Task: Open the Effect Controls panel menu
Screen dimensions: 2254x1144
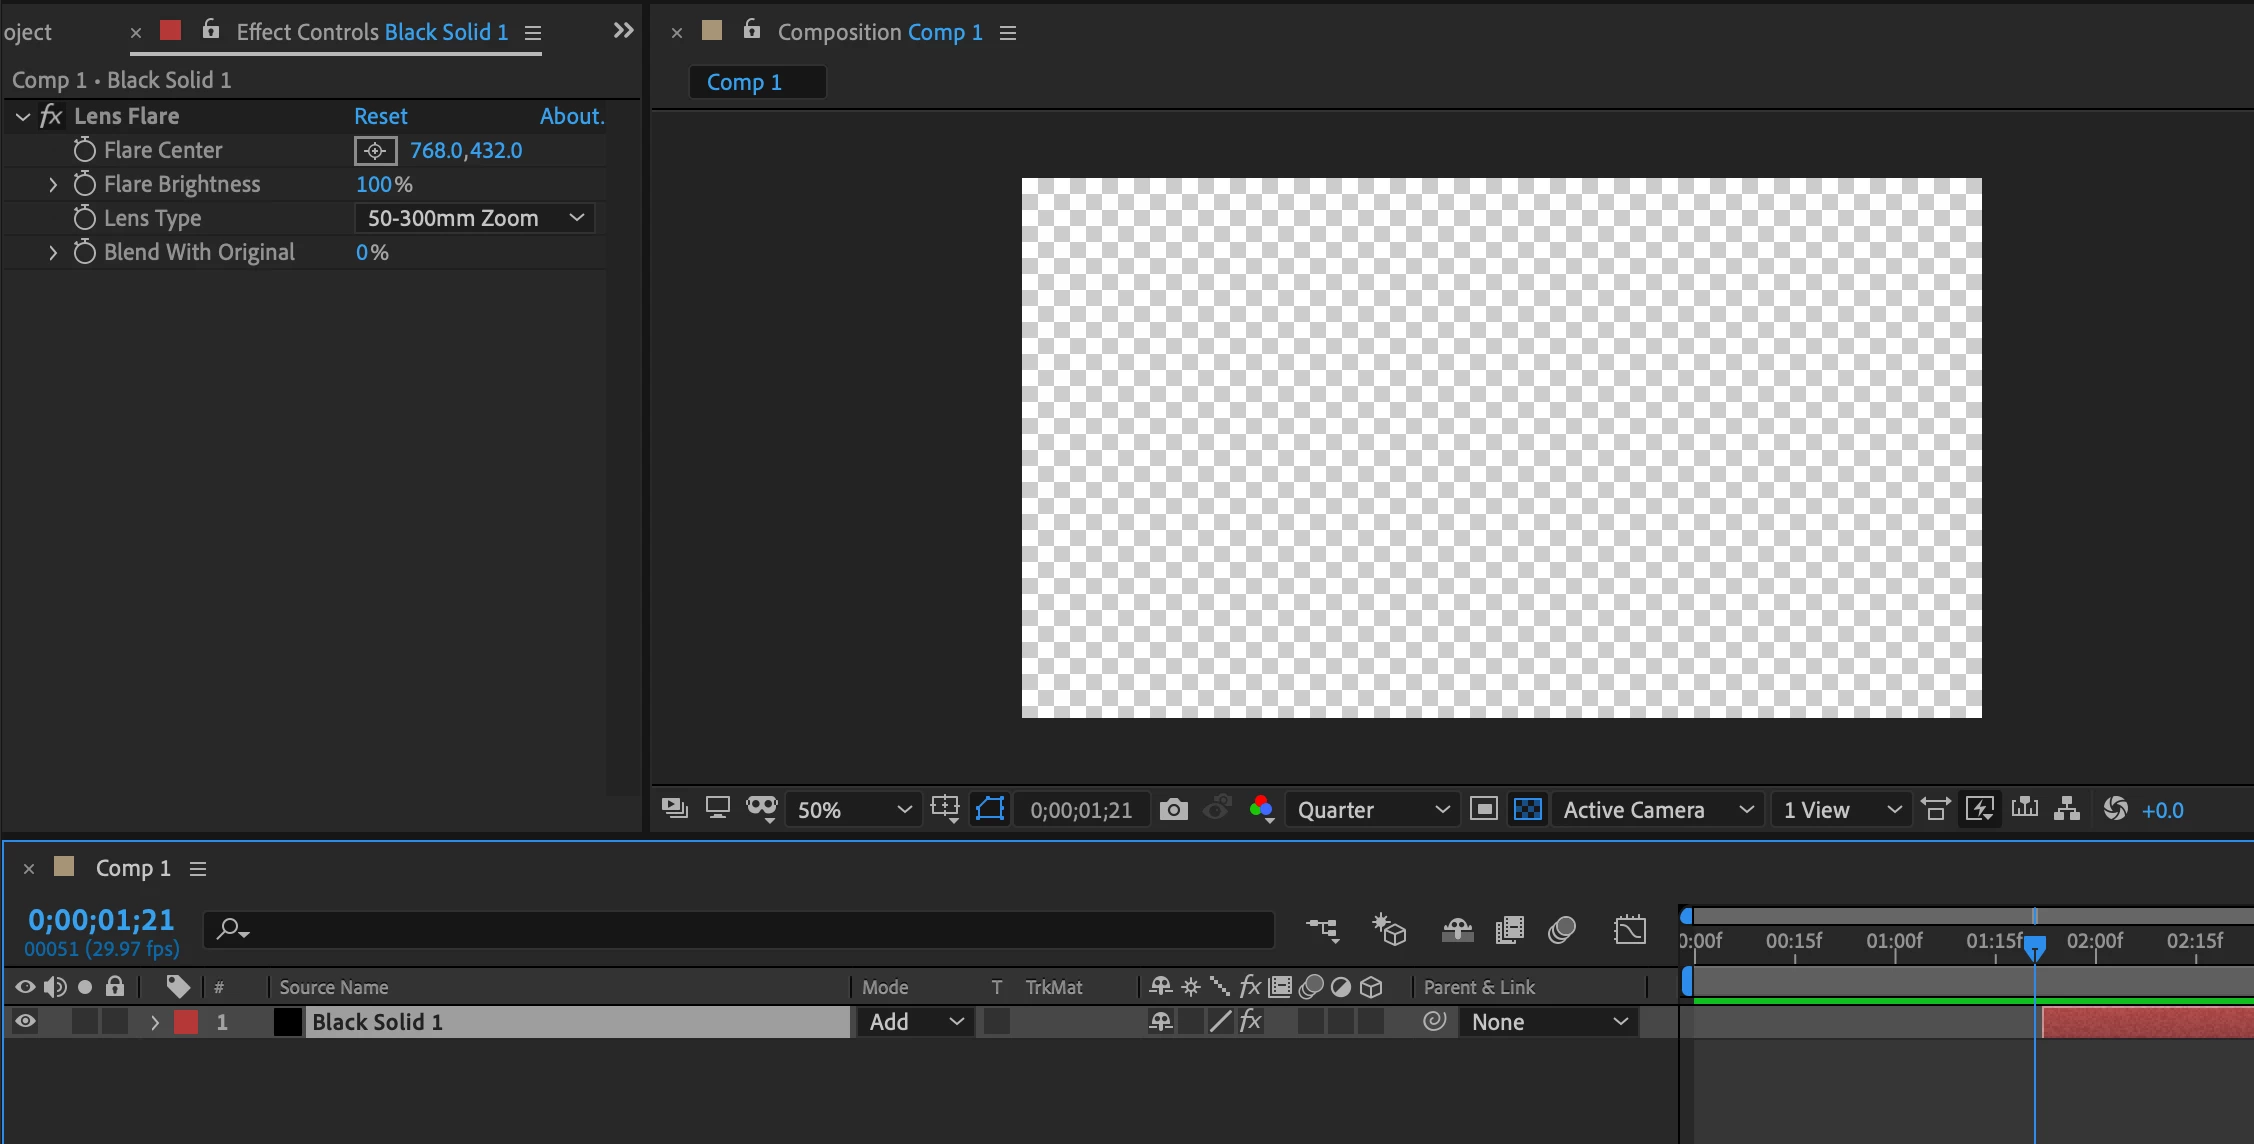Action: (x=533, y=33)
